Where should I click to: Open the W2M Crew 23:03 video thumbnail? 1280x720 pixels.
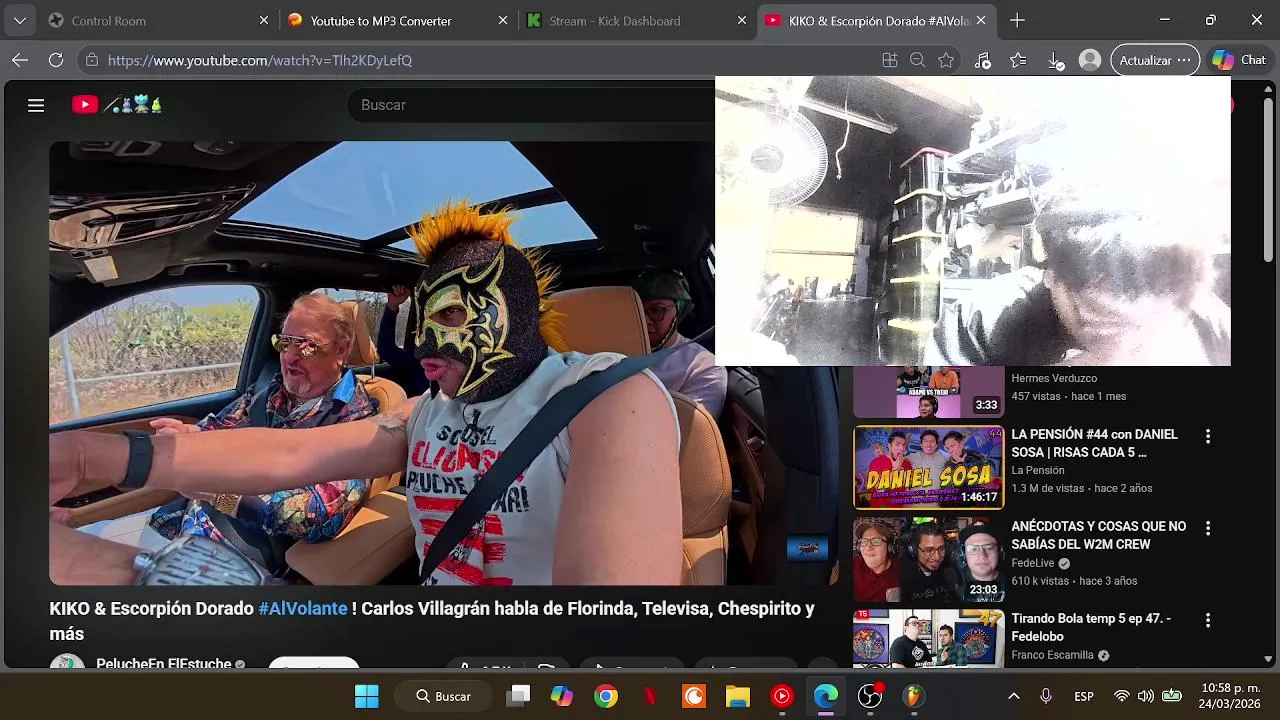[928, 559]
